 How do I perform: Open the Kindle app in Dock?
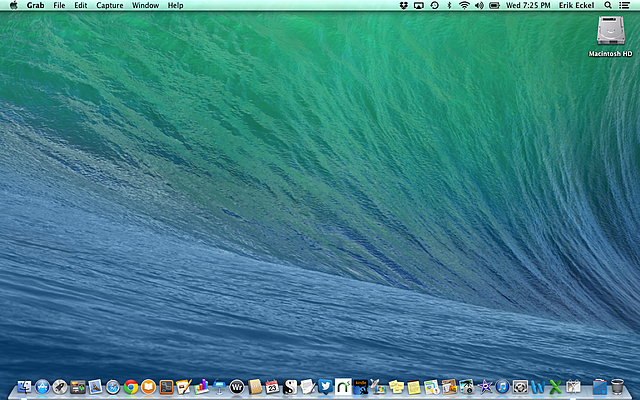pyautogui.click(x=361, y=386)
